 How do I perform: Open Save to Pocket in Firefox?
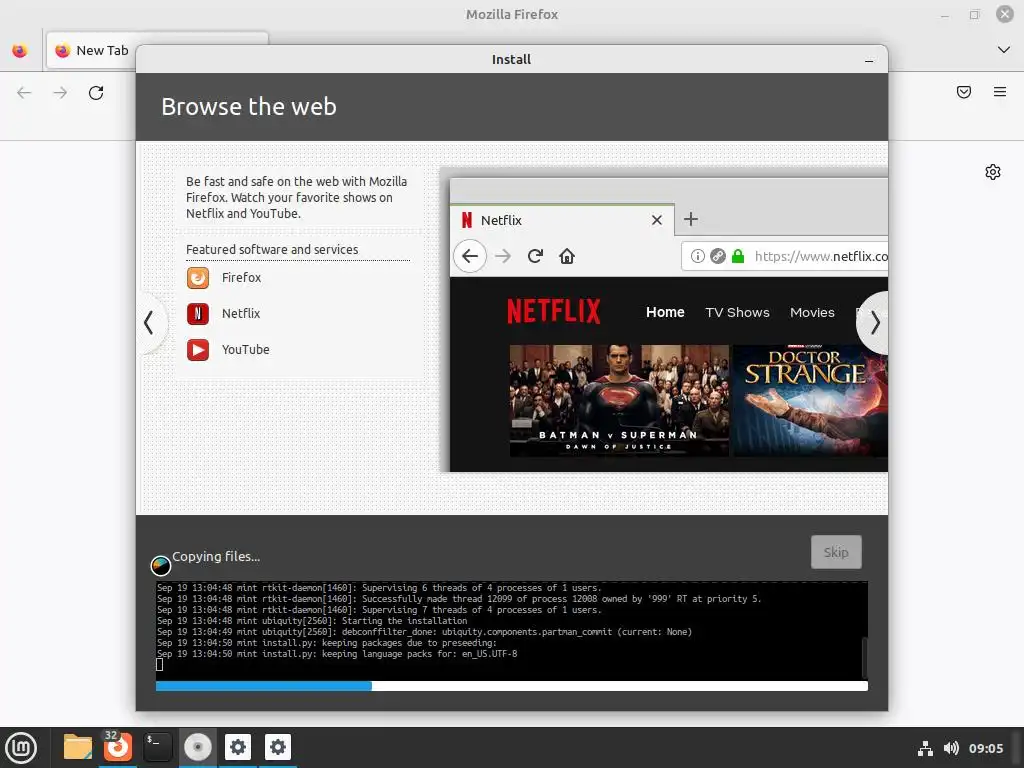click(964, 92)
